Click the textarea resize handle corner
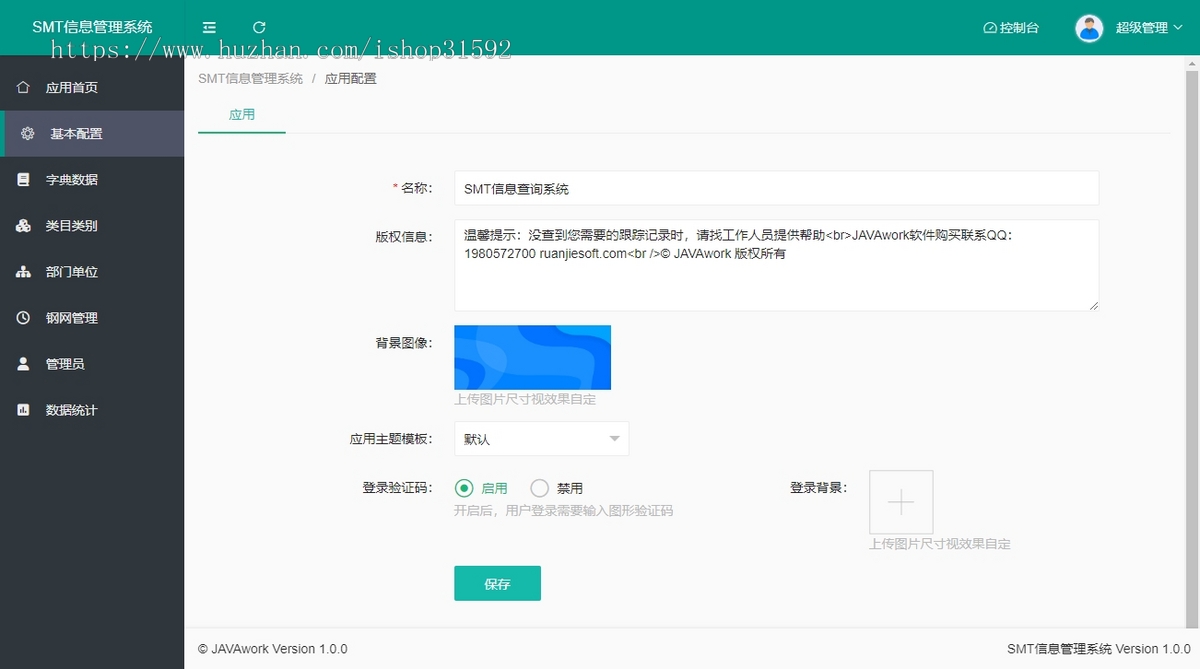This screenshot has height=669, width=1200. click(x=1093, y=305)
